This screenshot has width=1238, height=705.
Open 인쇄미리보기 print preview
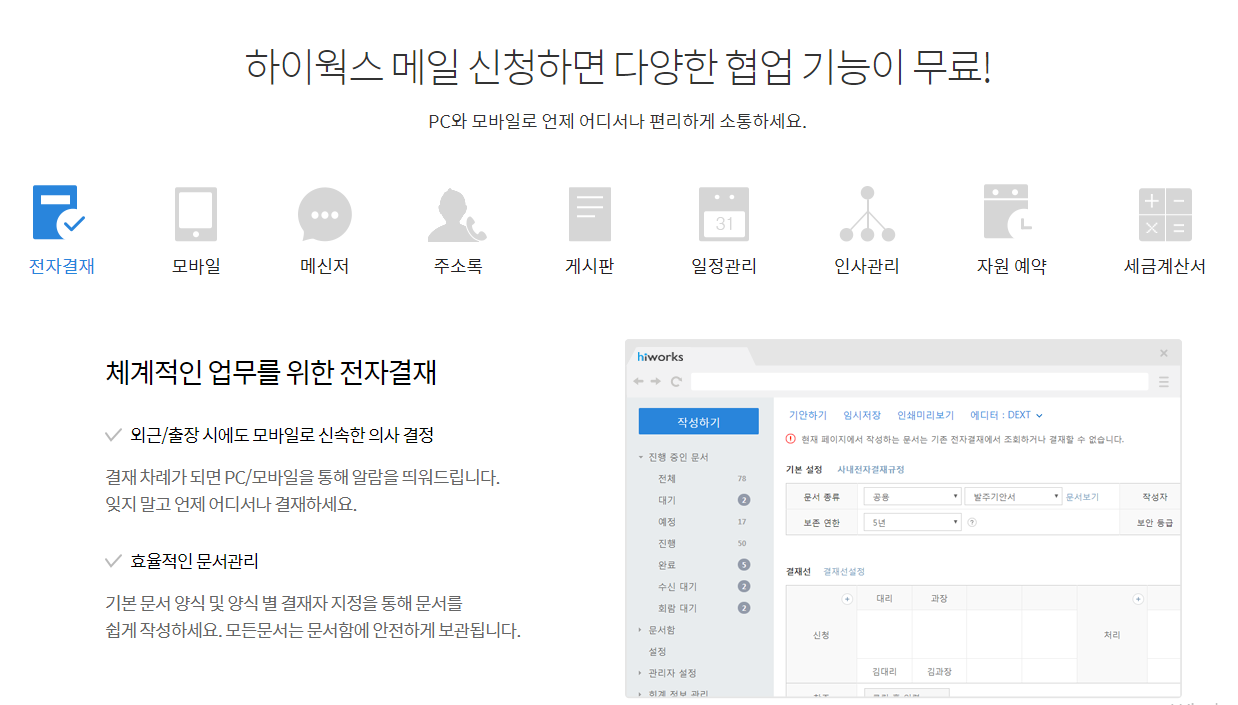point(925,415)
